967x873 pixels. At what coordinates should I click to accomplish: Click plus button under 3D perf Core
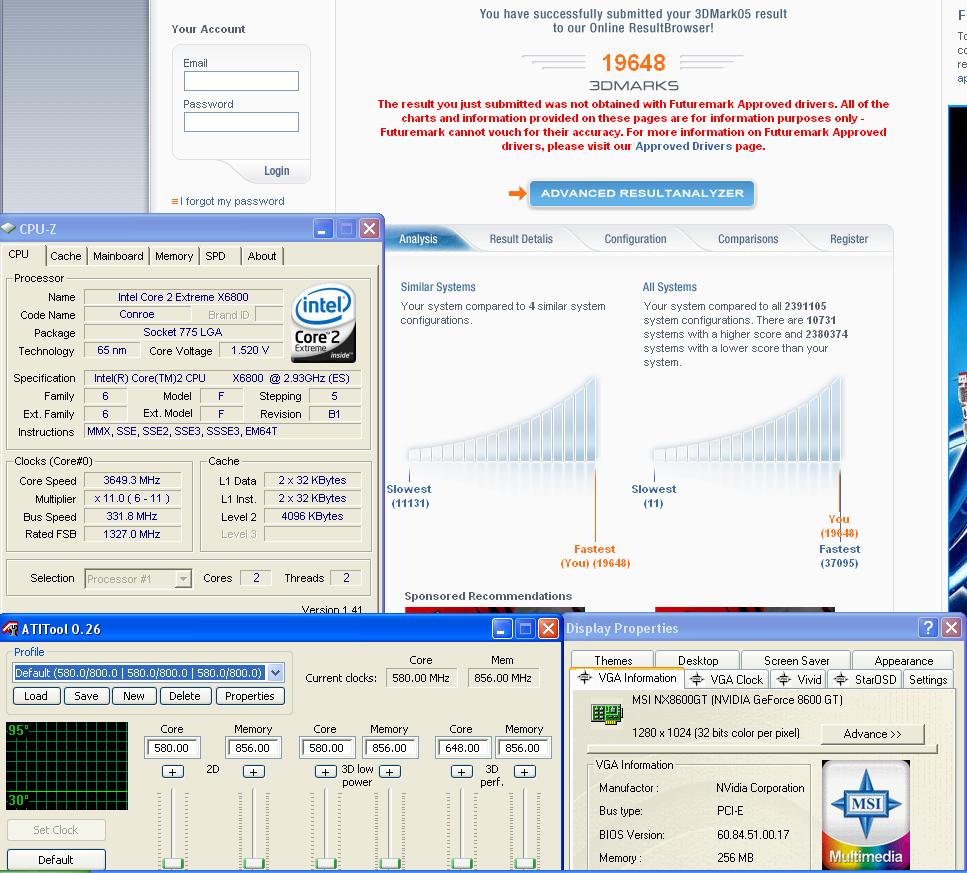coord(461,771)
